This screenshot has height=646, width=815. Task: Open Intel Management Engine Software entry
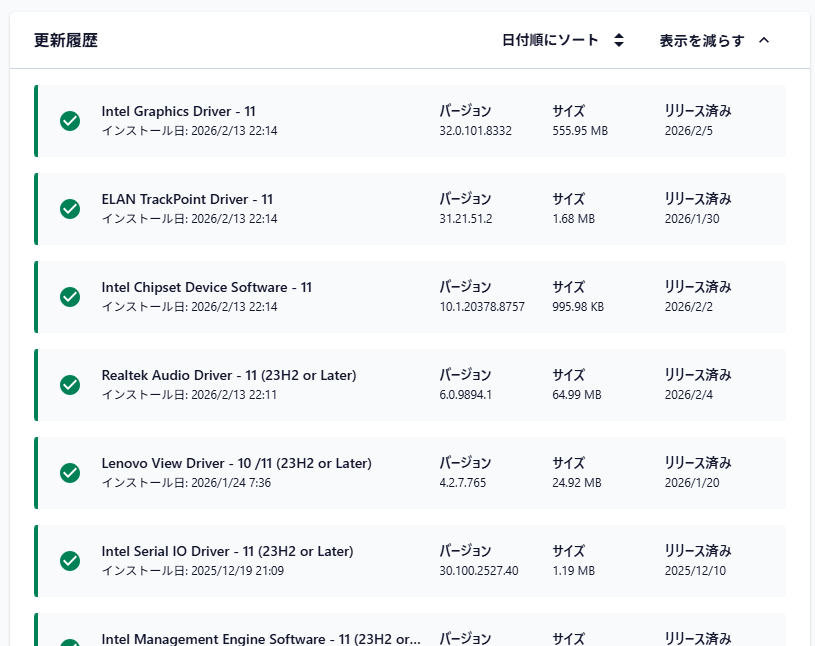260,638
